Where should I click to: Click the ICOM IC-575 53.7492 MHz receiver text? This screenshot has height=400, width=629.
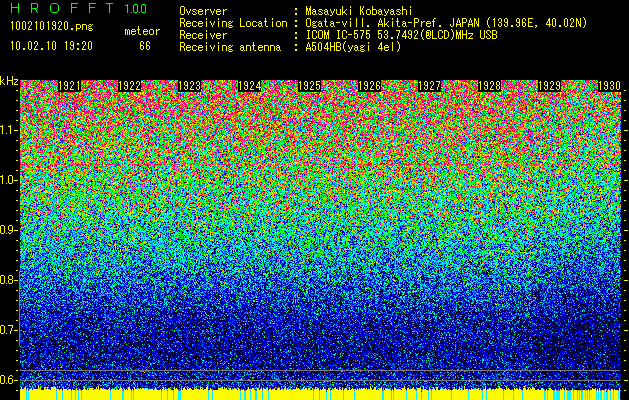point(401,35)
